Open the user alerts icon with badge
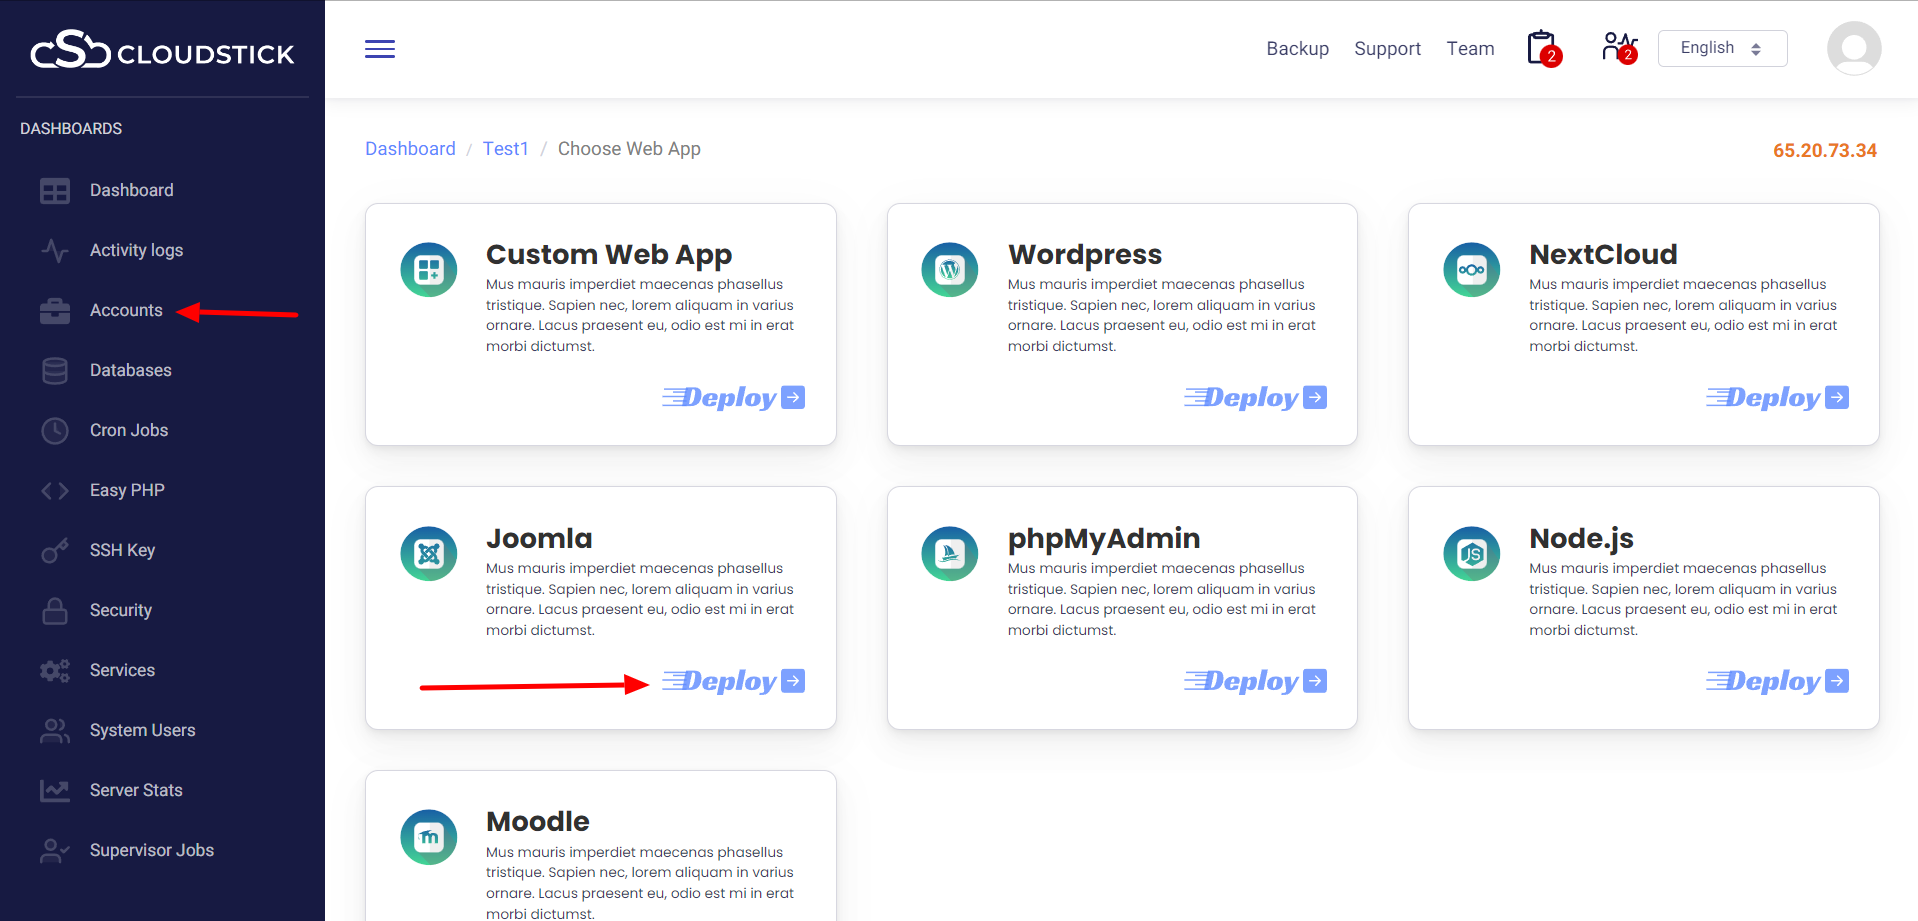 (x=1618, y=48)
